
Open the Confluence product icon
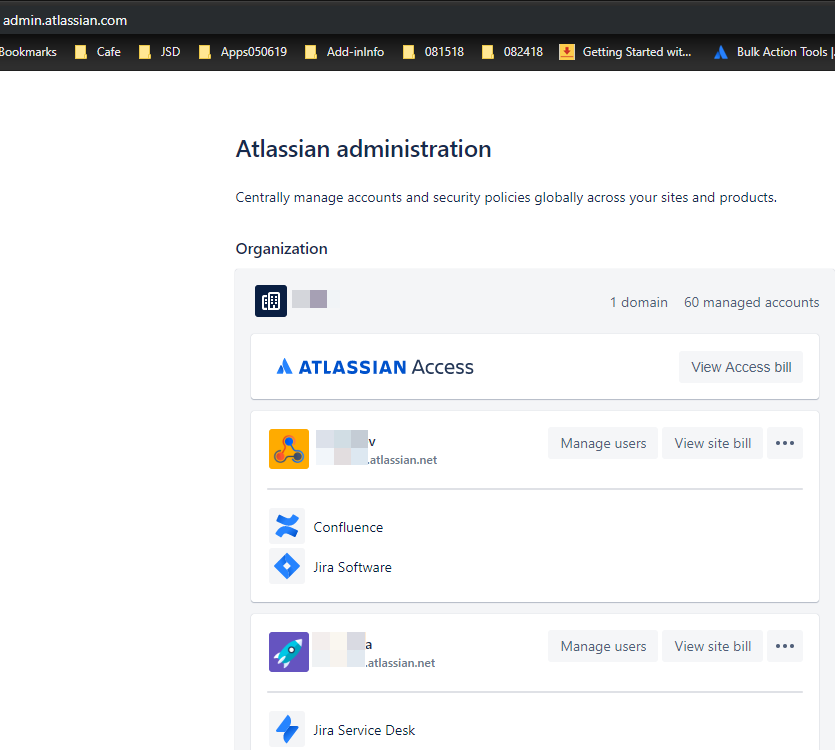coord(286,526)
